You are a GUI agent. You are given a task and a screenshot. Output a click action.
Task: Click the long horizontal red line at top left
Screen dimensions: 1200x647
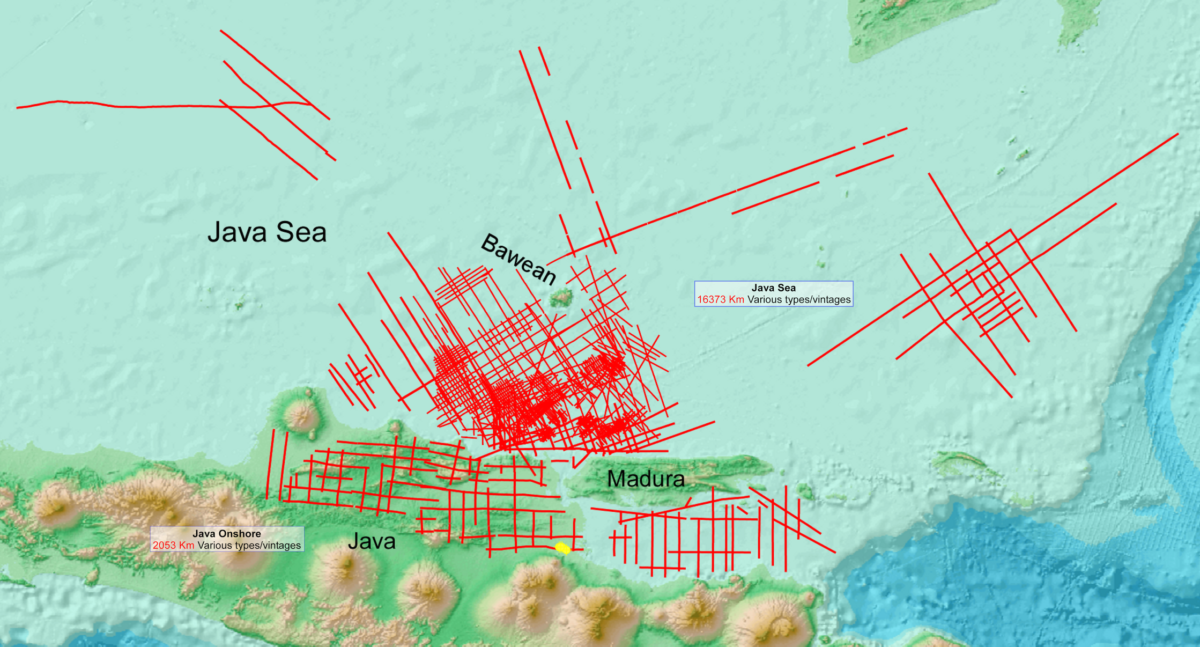coord(120,101)
